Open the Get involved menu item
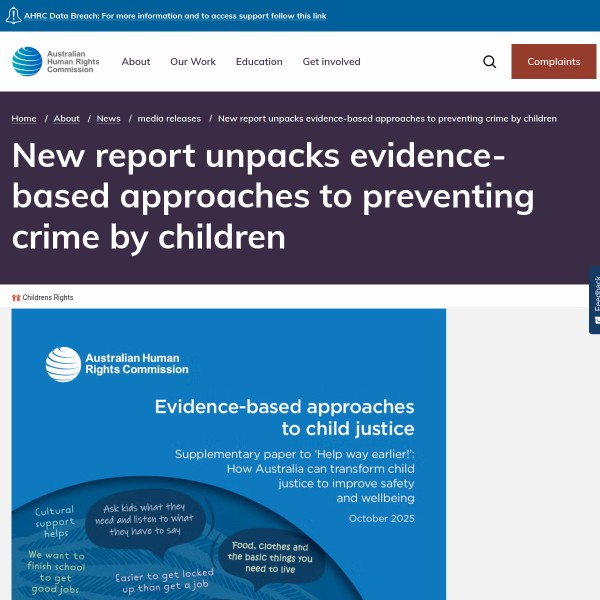 (331, 62)
